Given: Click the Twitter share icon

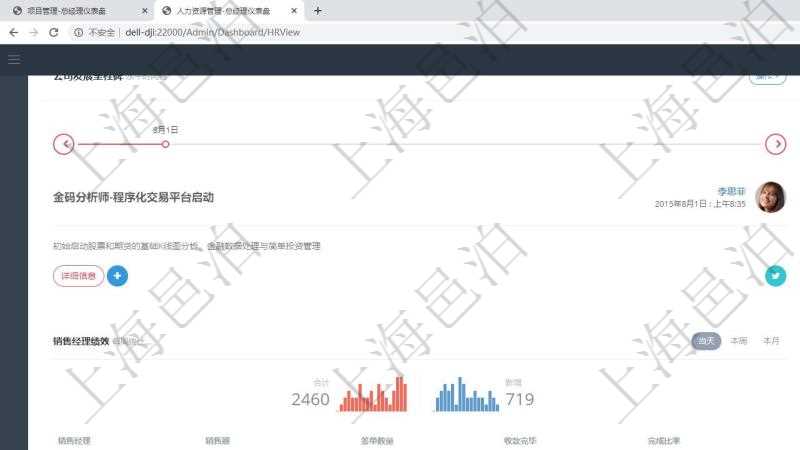Looking at the screenshot, I should click(775, 276).
